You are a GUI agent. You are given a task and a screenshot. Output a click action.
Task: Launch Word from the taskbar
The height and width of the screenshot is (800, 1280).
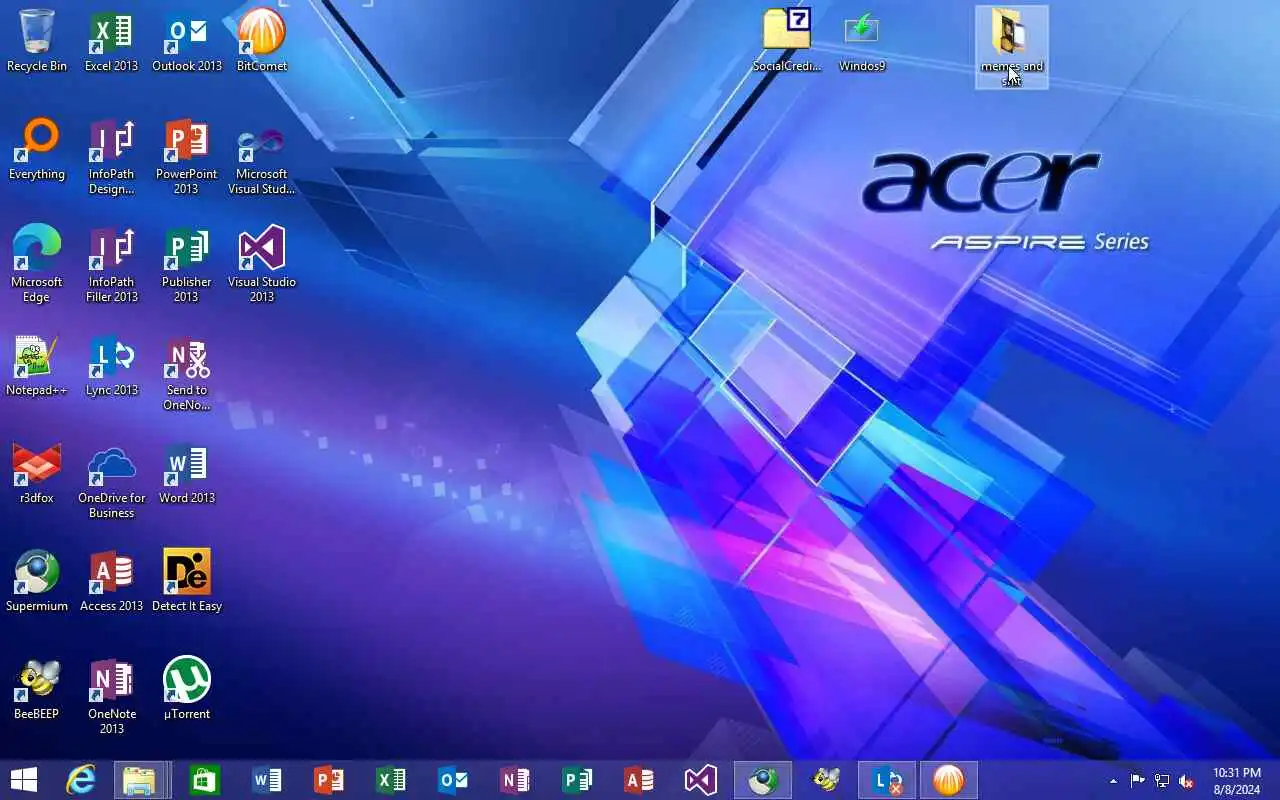[x=267, y=780]
